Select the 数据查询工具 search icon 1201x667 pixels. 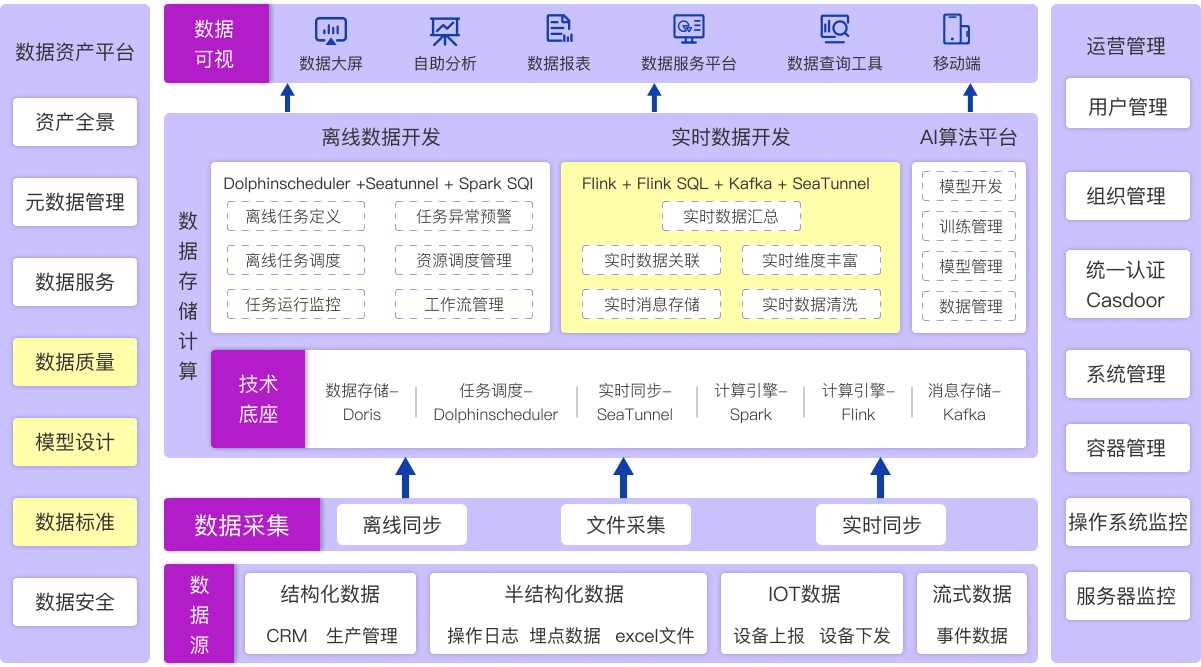(834, 29)
